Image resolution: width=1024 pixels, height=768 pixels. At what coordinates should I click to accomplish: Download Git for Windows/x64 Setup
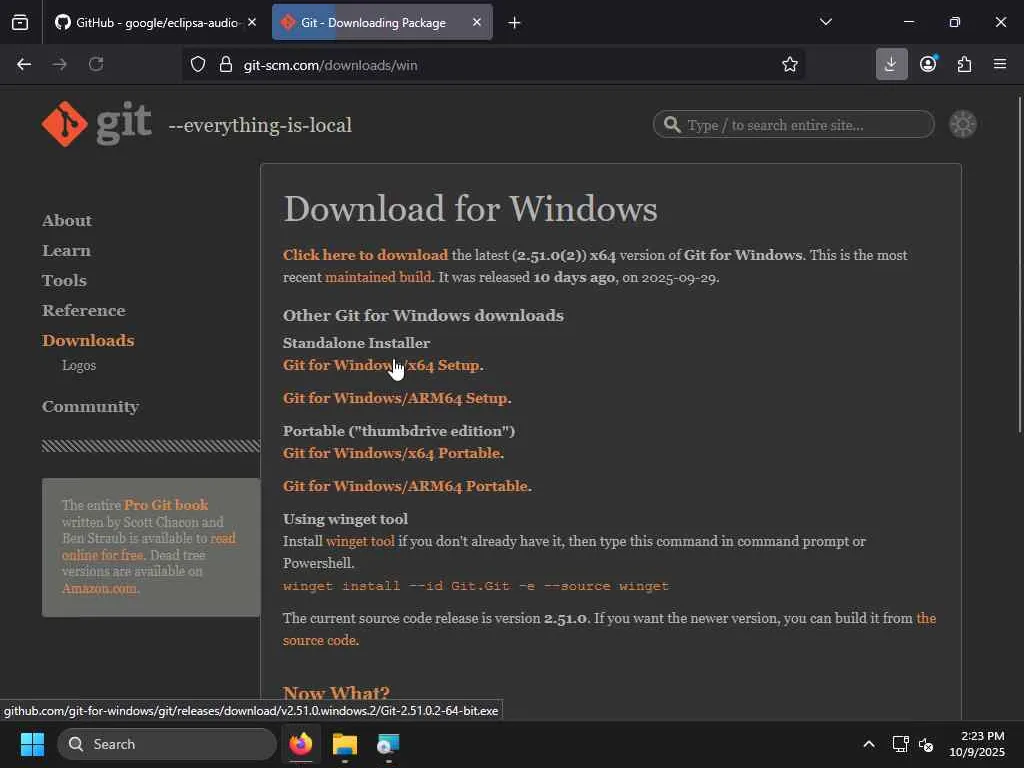(381, 365)
